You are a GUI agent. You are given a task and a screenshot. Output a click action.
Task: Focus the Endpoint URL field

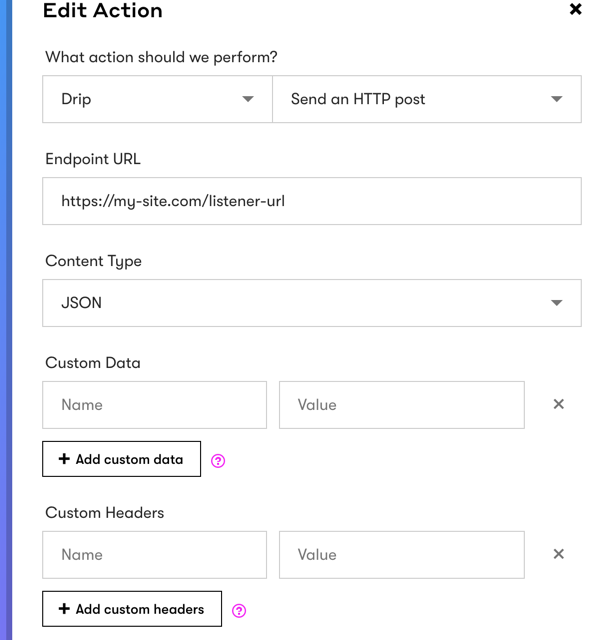(x=312, y=201)
